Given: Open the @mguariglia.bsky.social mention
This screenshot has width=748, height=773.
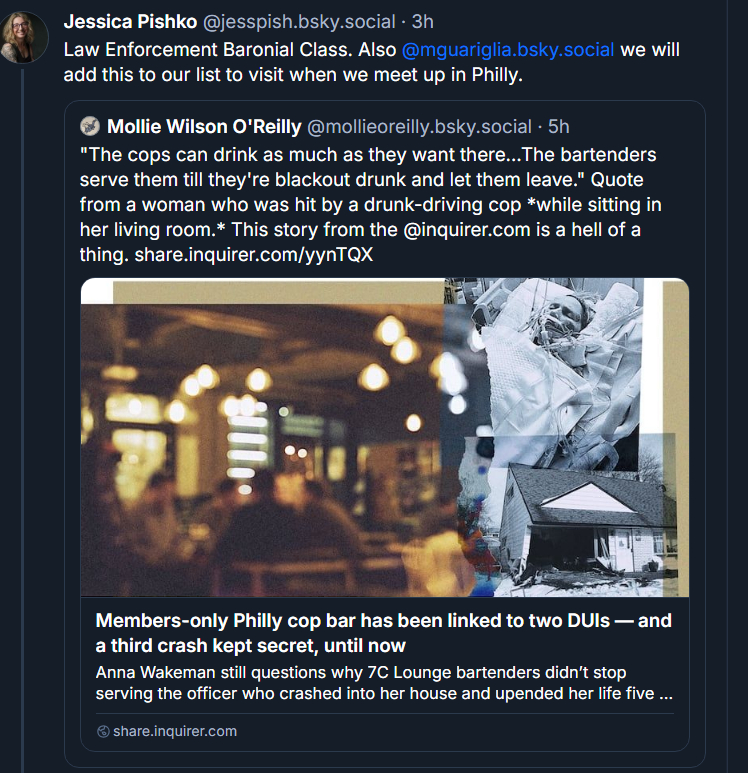Looking at the screenshot, I should (508, 49).
